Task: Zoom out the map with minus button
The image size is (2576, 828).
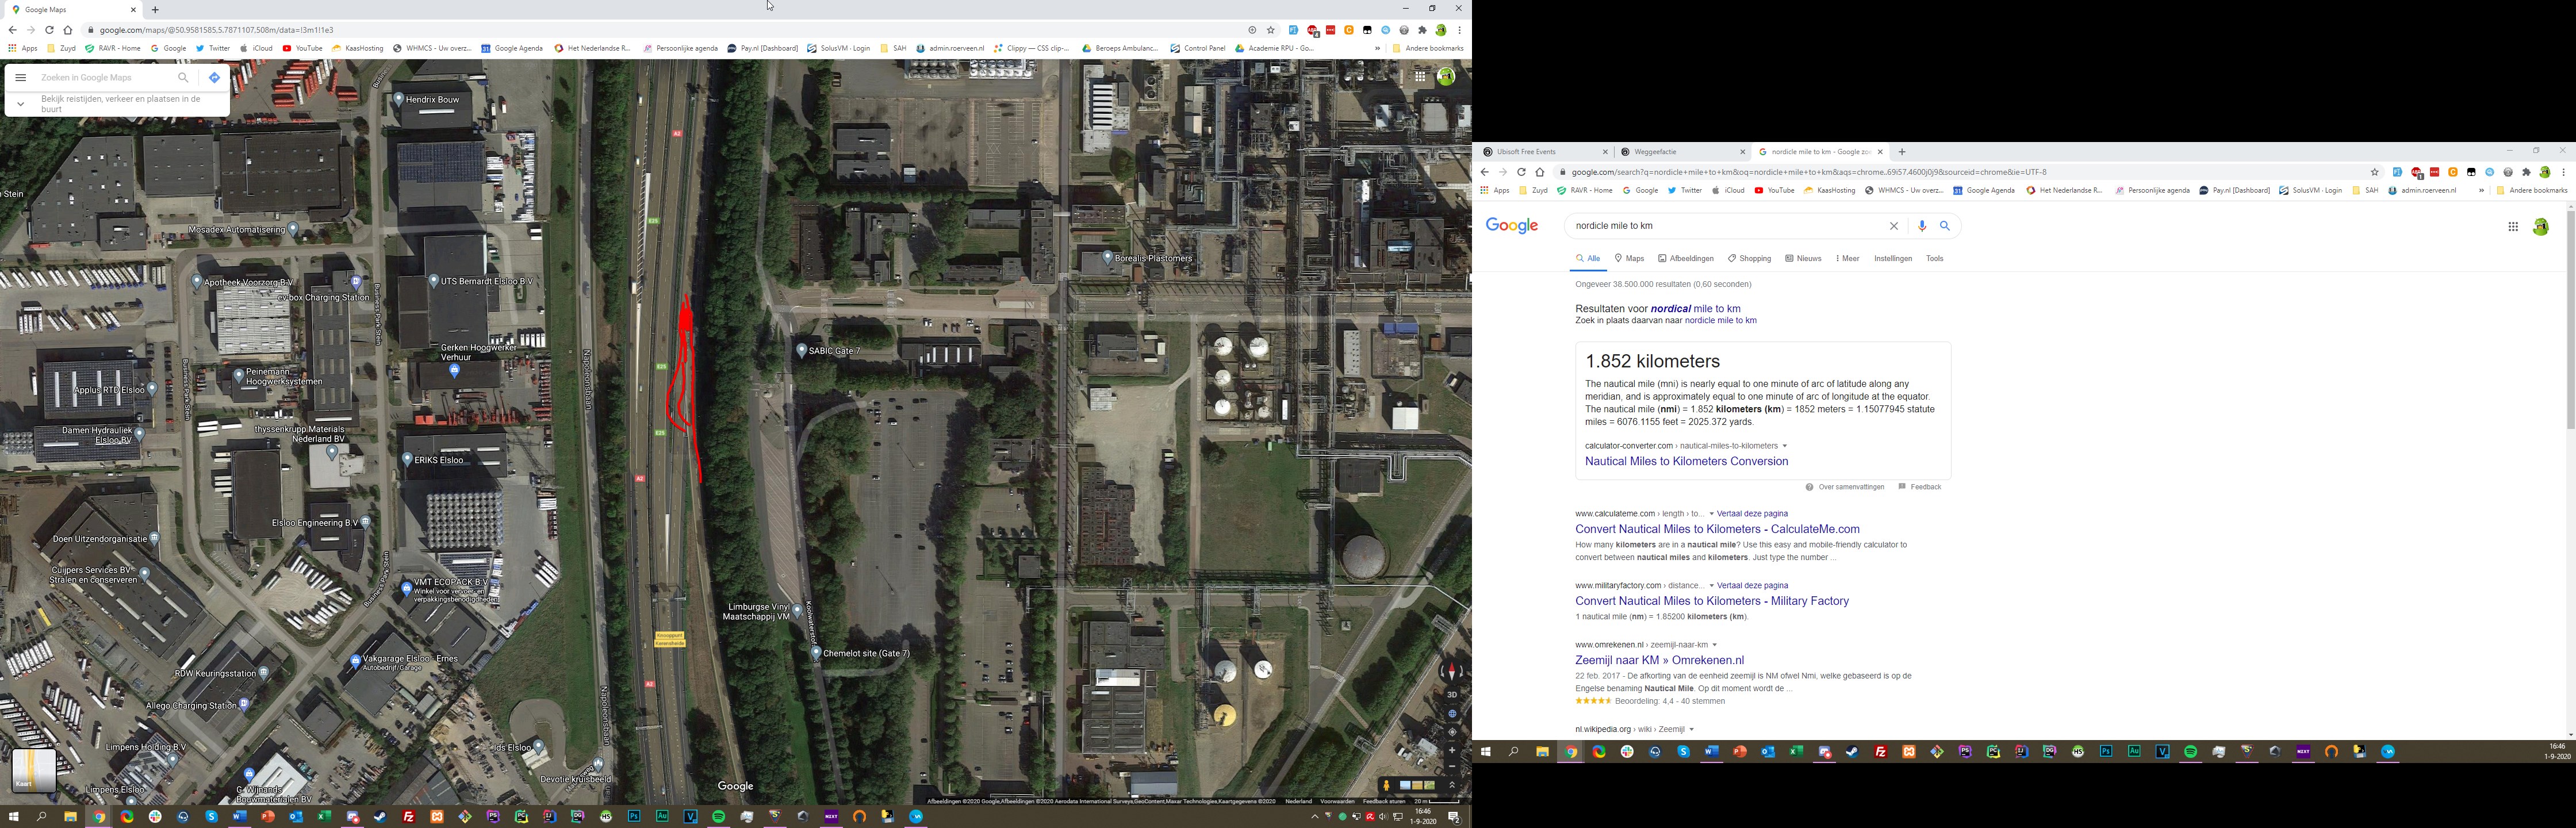Action: coord(1452,766)
